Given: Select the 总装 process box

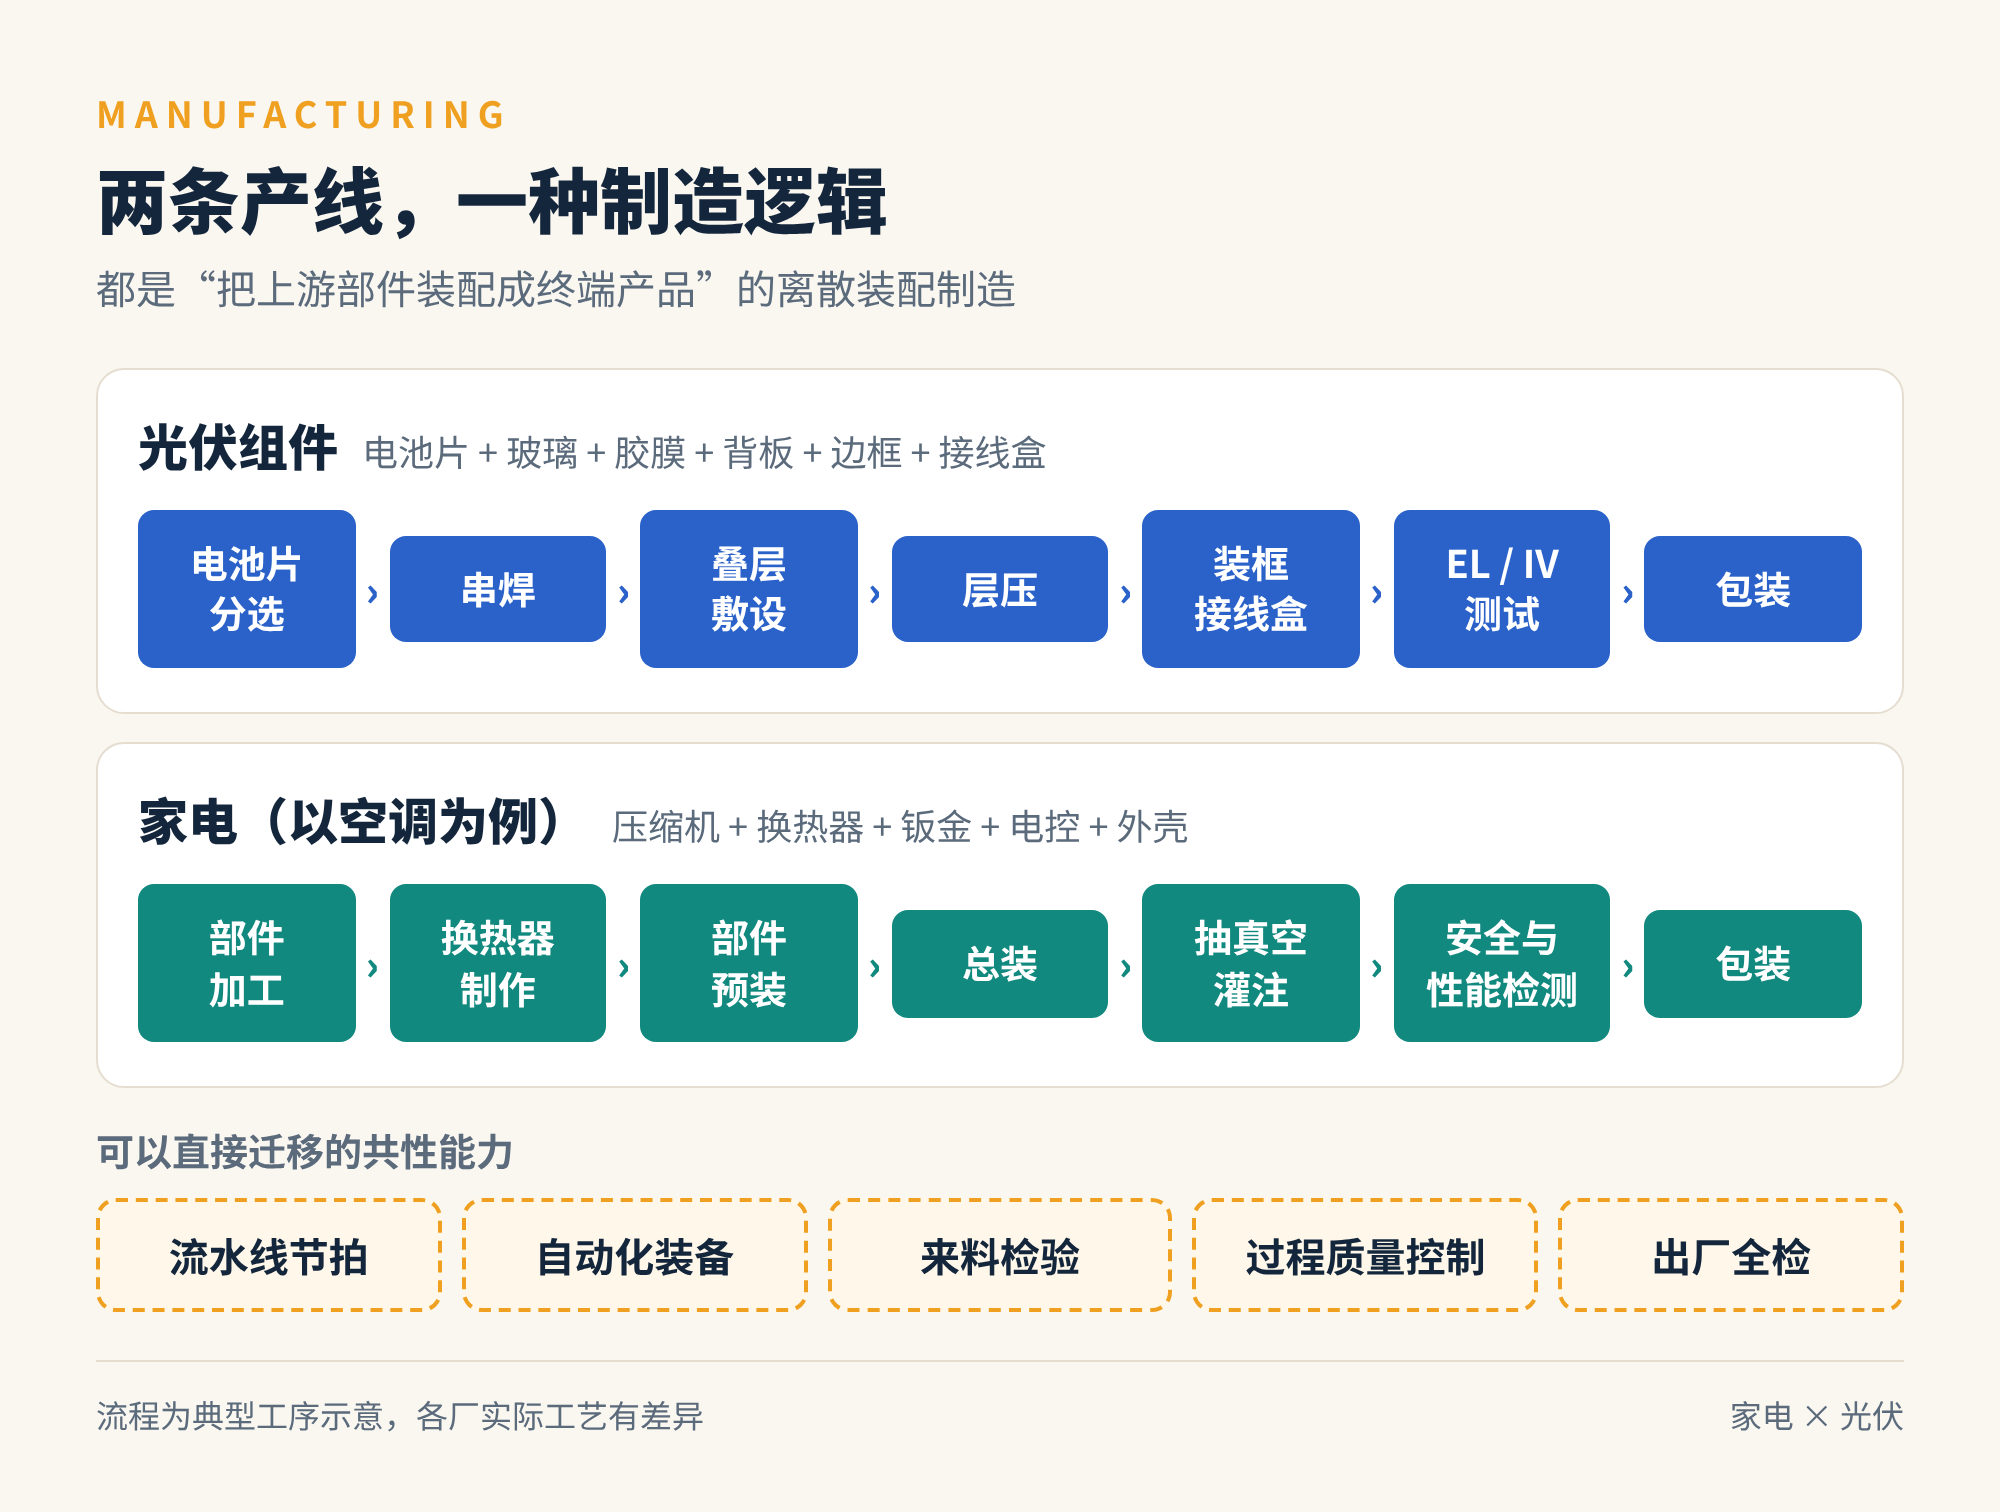Looking at the screenshot, I should [x=1000, y=964].
